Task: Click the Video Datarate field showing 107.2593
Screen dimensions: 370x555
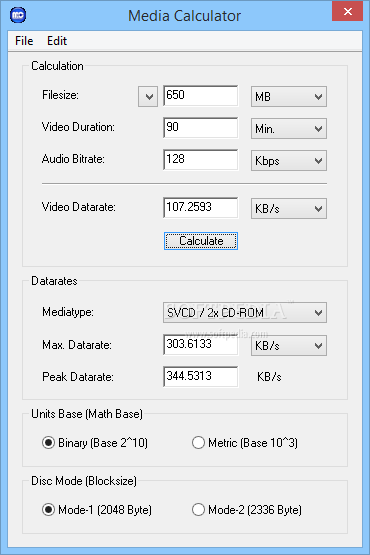Action: point(201,208)
